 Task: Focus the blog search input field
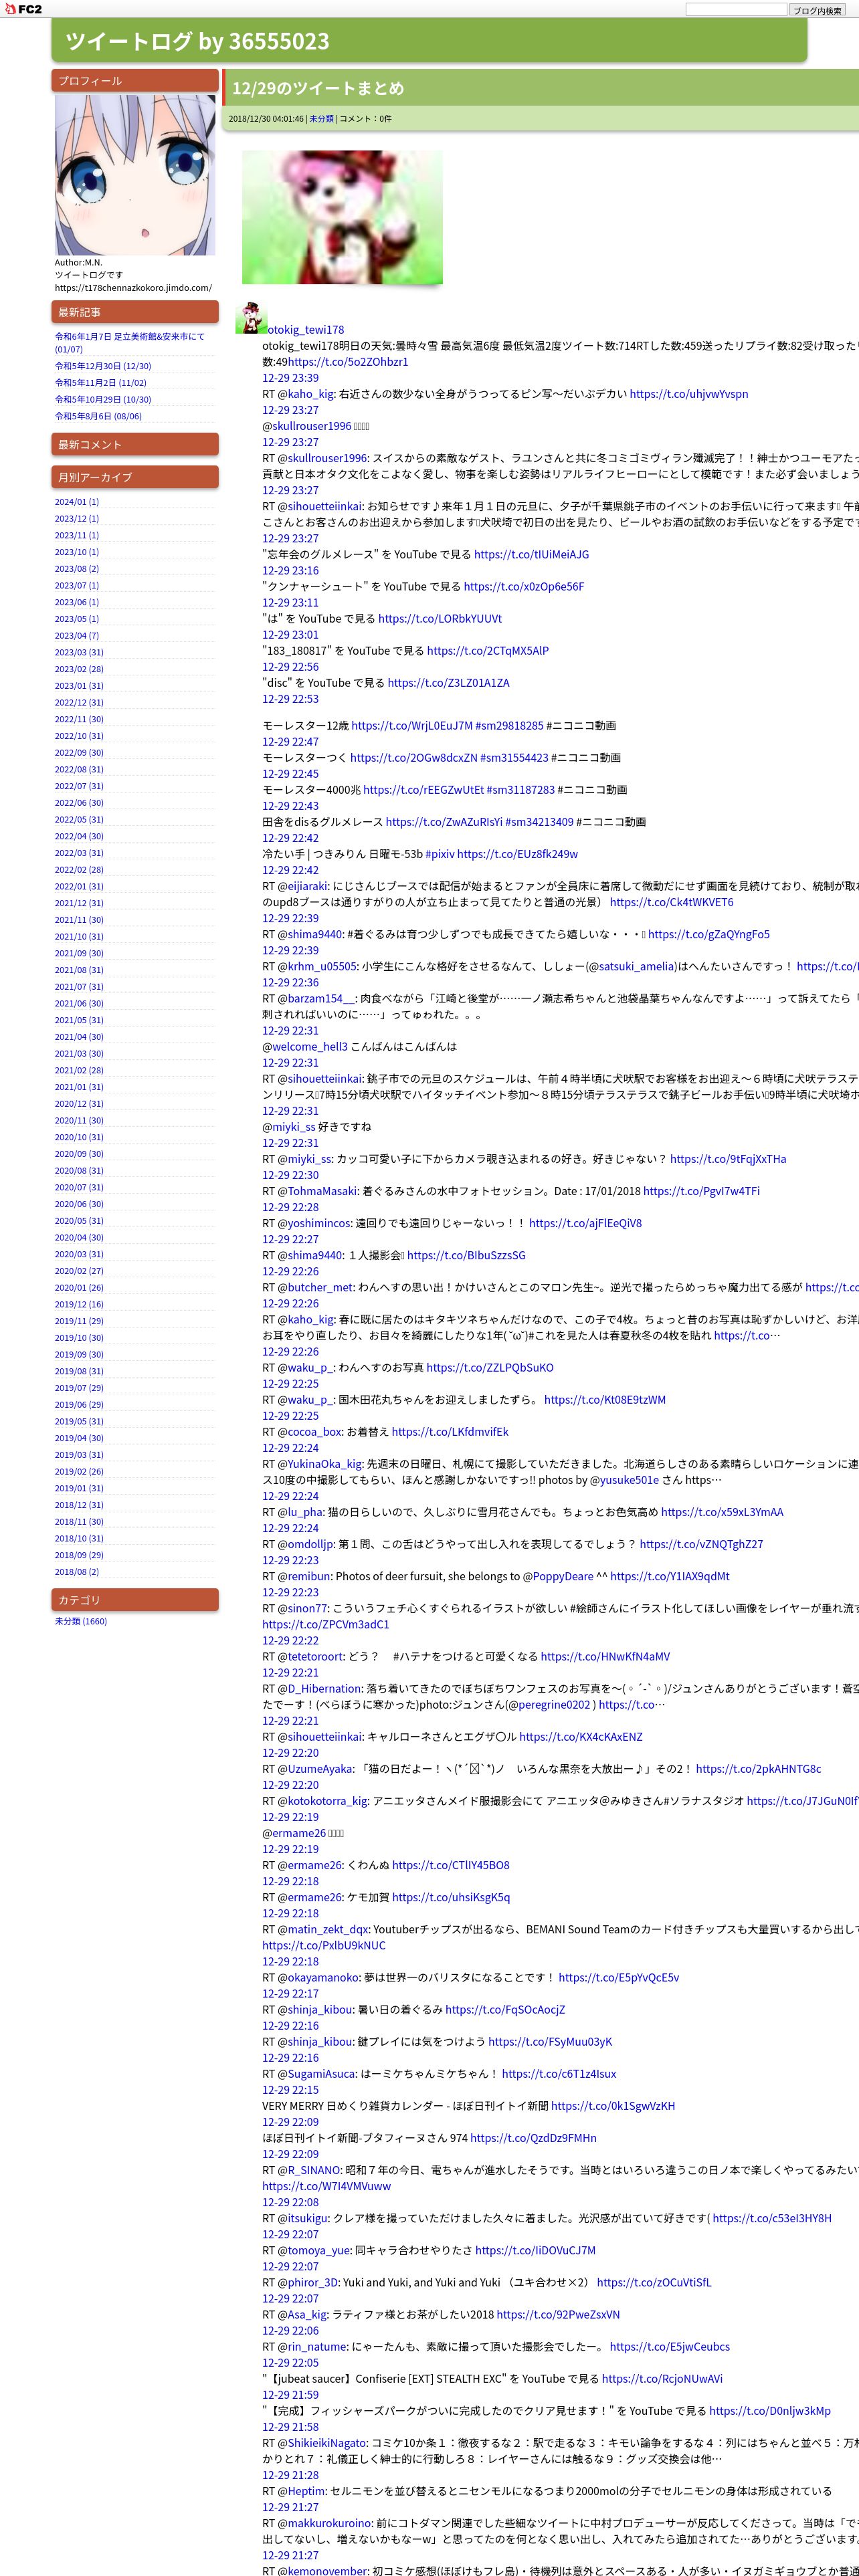click(x=736, y=9)
